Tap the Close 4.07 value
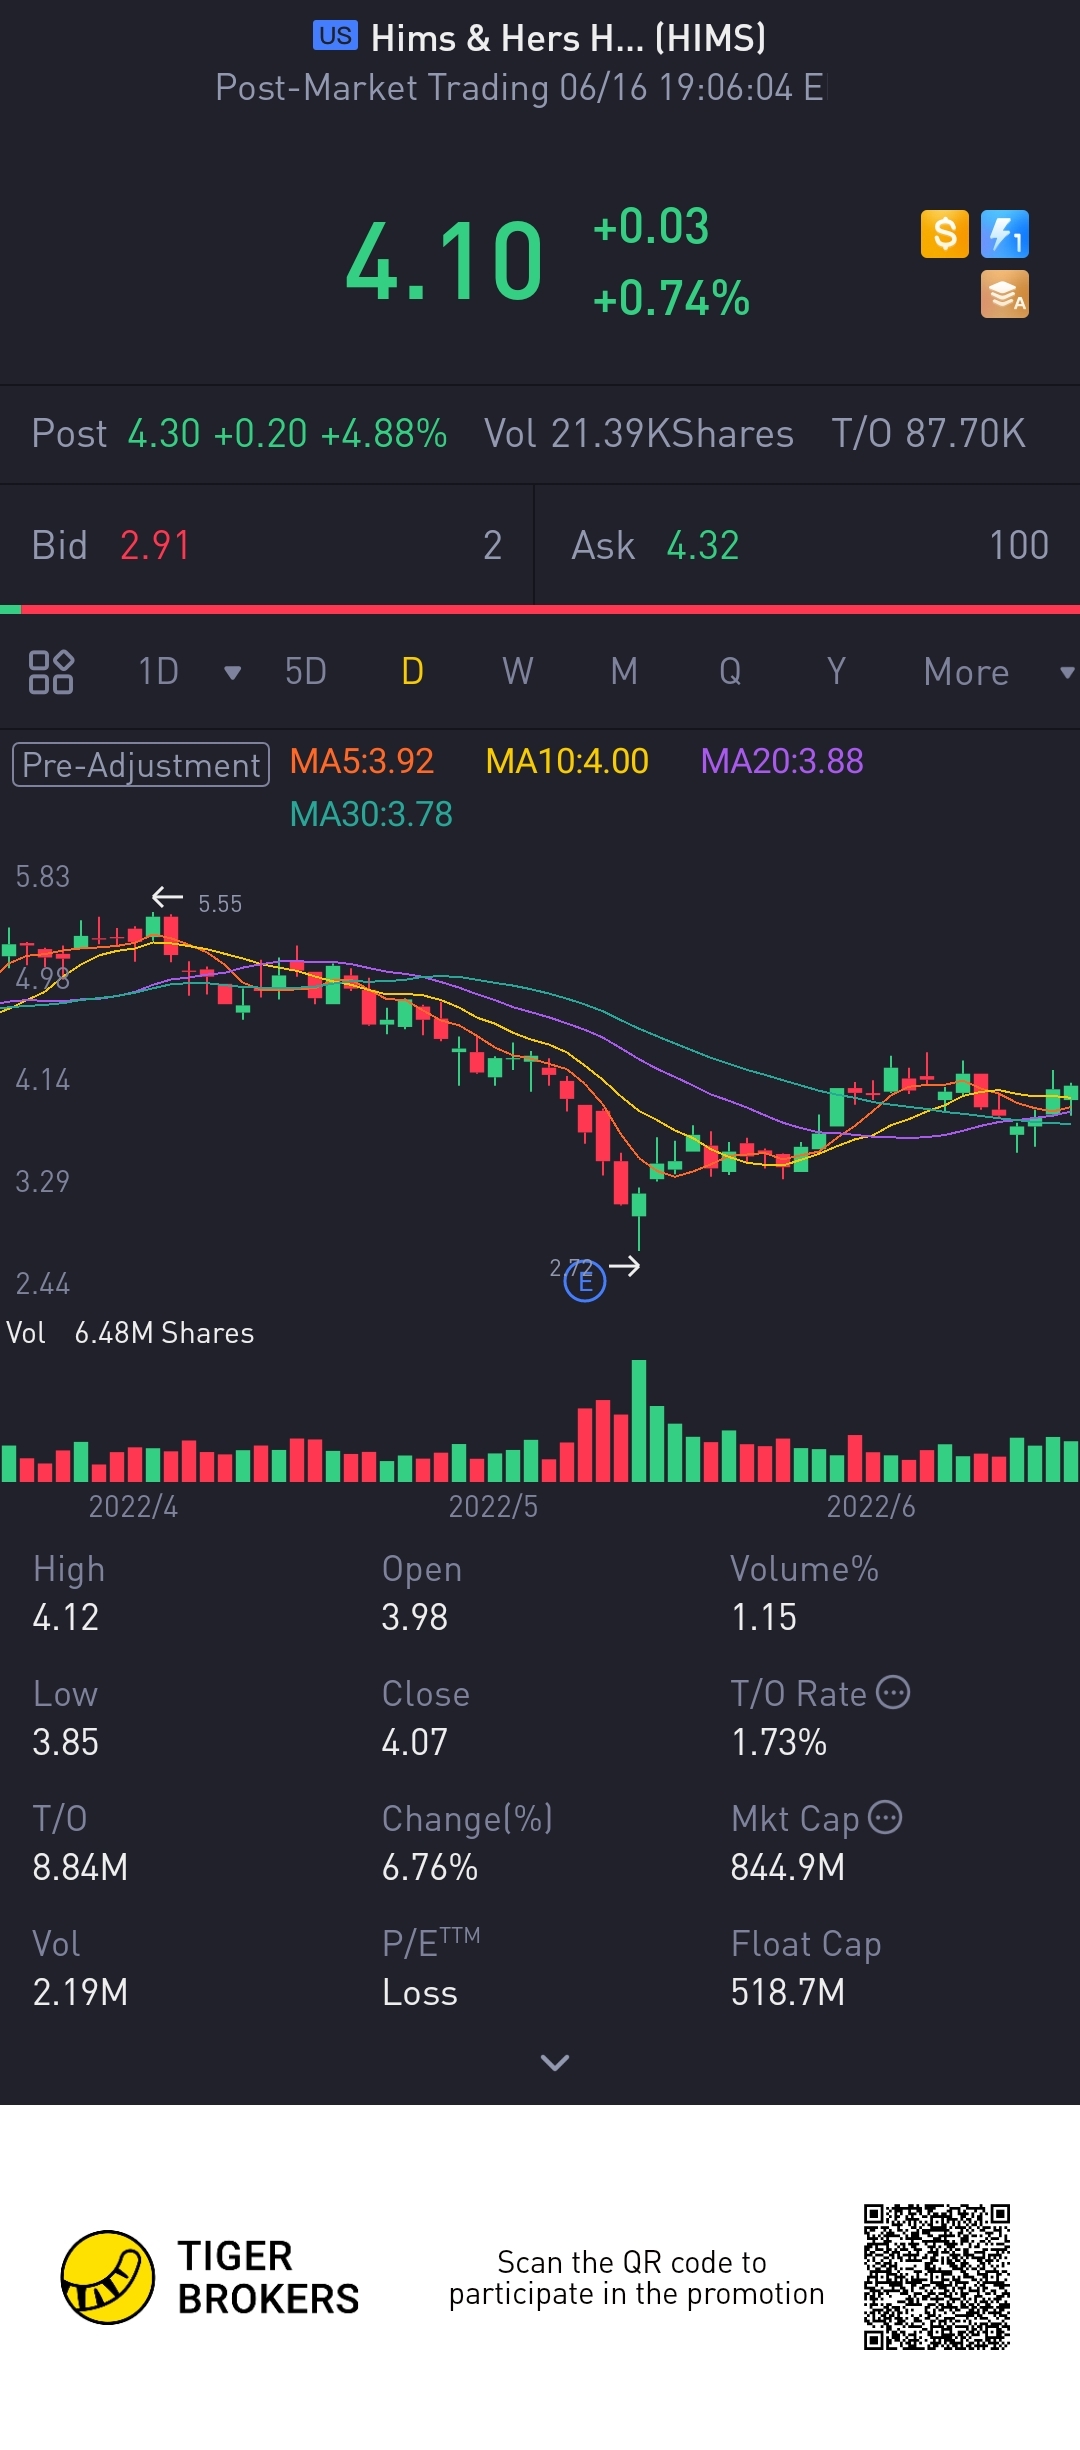The width and height of the screenshot is (1080, 2450). coord(415,1742)
